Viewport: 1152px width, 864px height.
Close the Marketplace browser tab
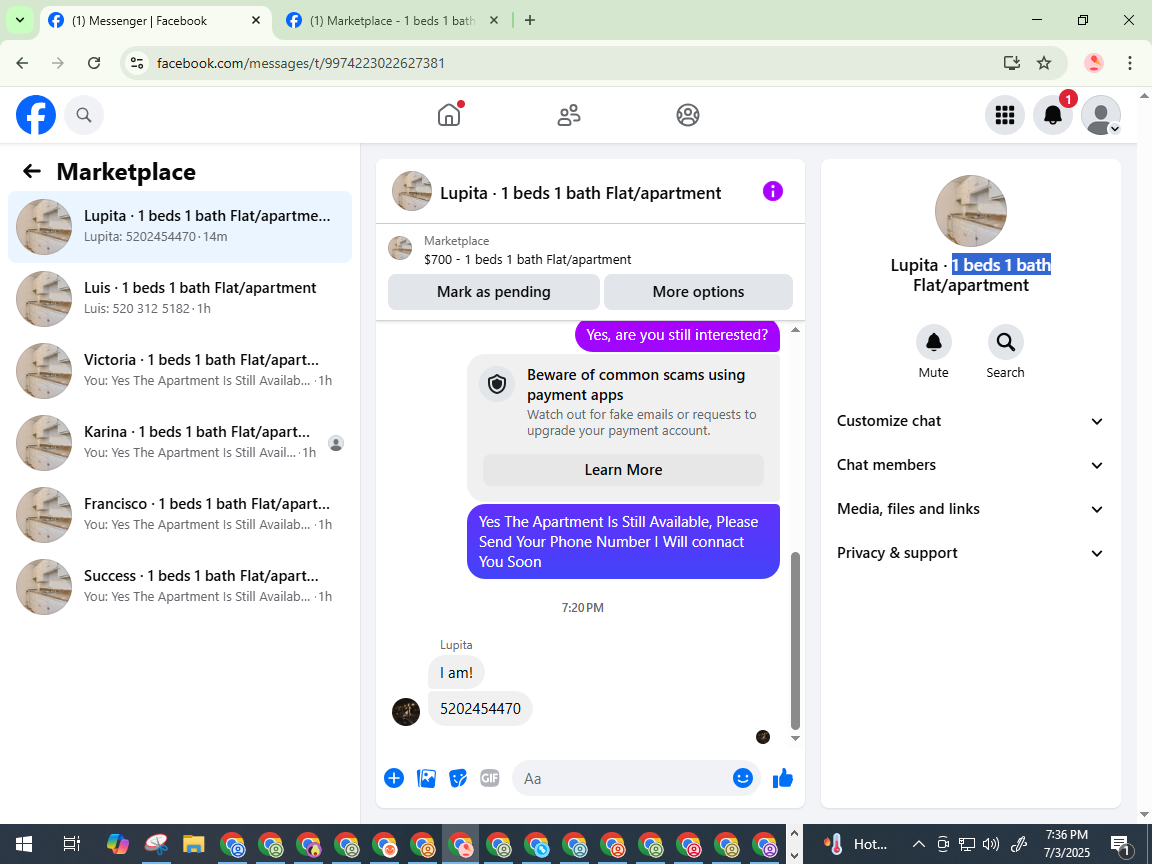tap(494, 21)
